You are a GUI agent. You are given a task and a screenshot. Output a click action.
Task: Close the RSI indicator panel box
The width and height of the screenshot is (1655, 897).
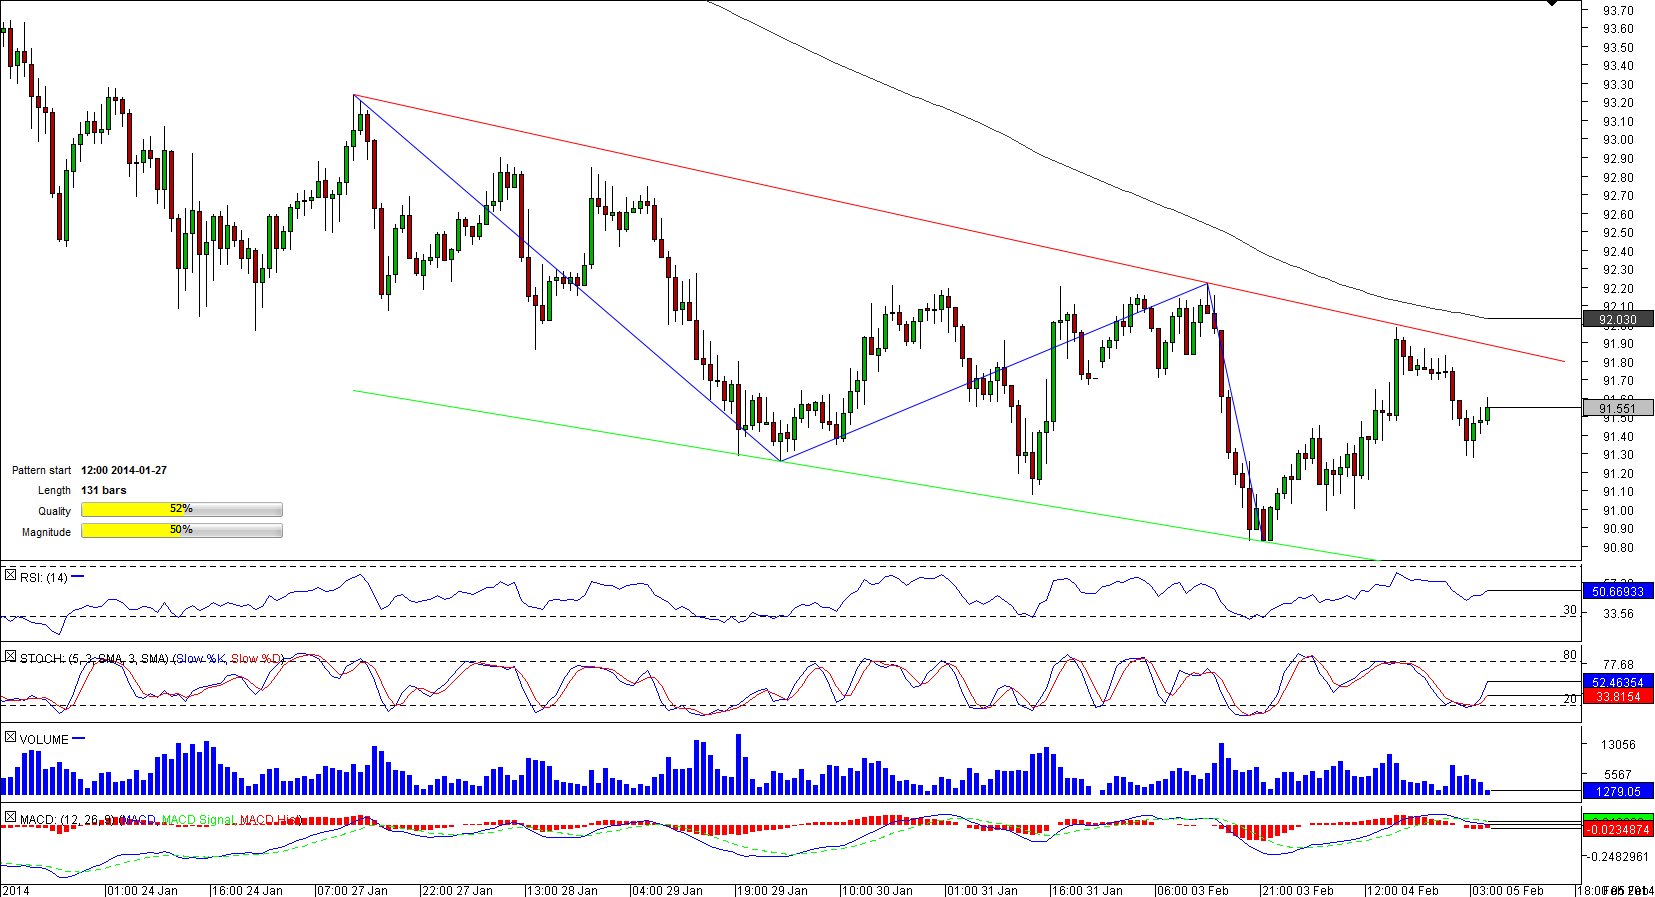click(10, 576)
